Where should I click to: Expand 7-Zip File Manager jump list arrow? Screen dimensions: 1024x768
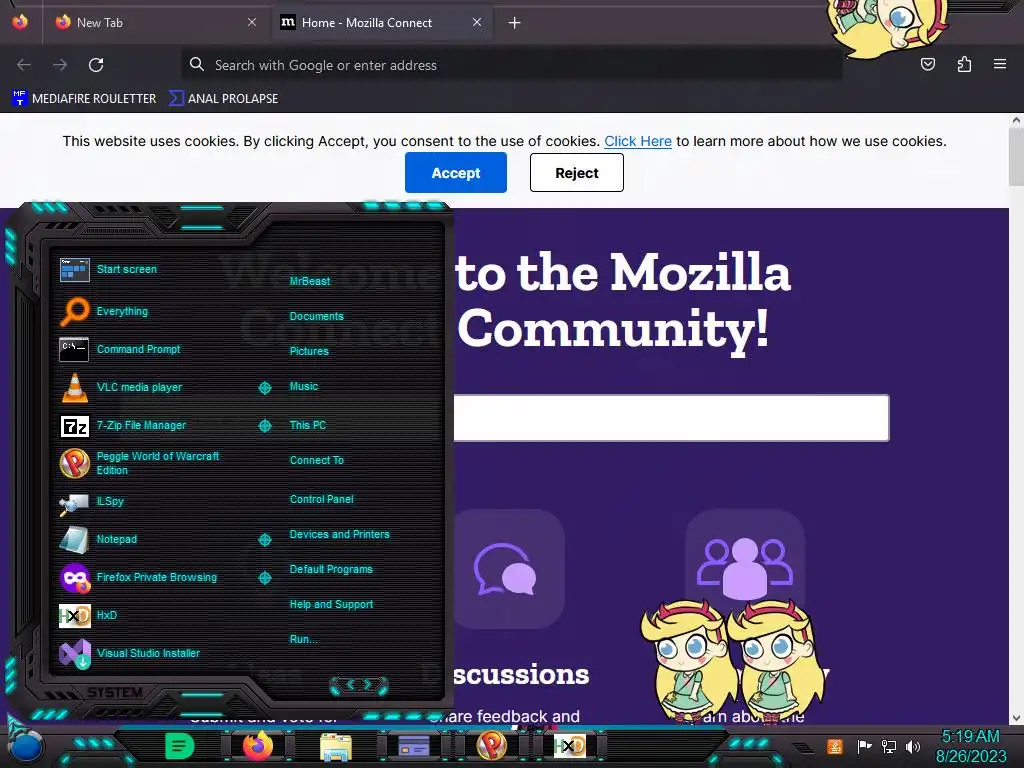click(x=264, y=426)
